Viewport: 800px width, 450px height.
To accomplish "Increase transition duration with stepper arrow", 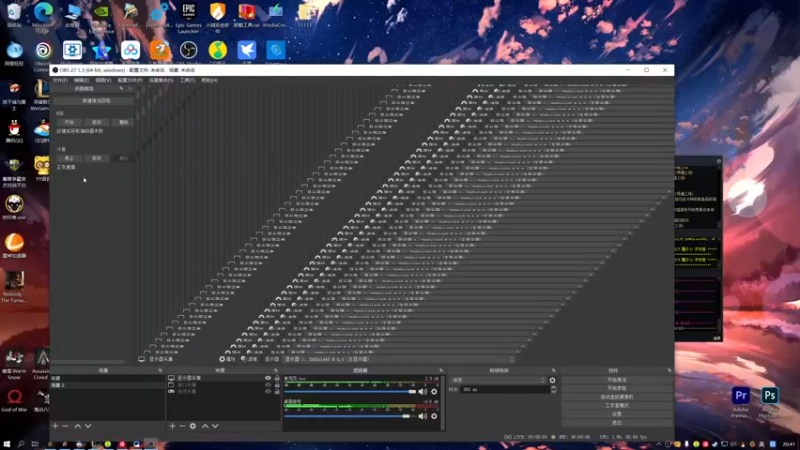I will click(554, 387).
